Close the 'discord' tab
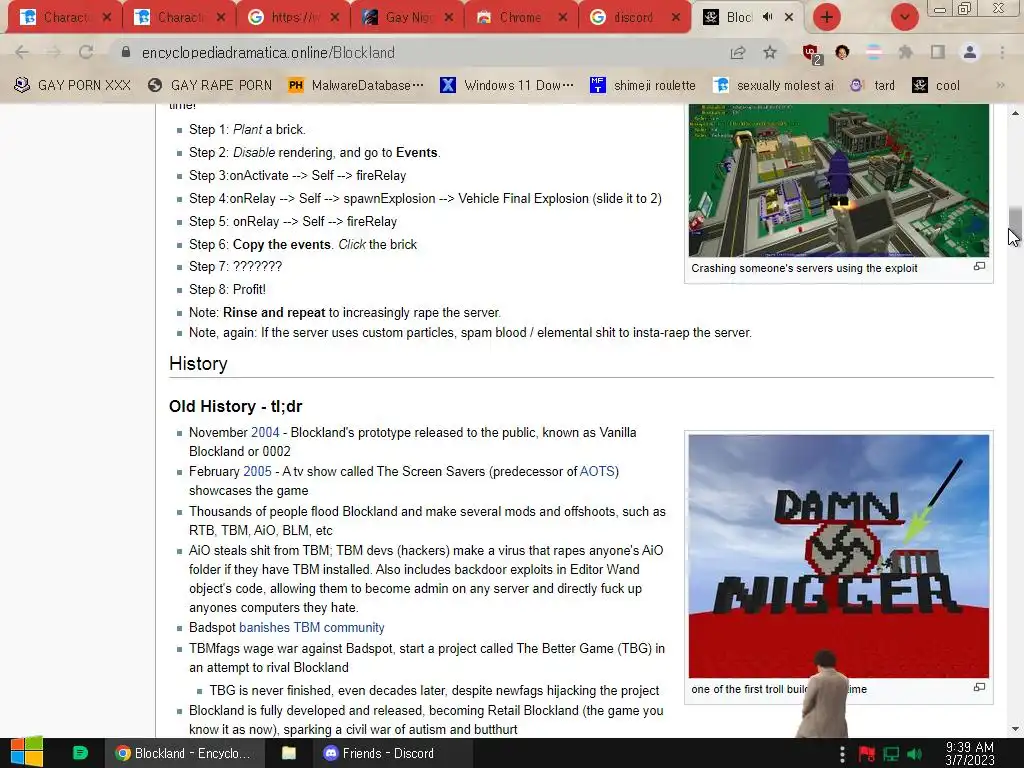 (676, 18)
